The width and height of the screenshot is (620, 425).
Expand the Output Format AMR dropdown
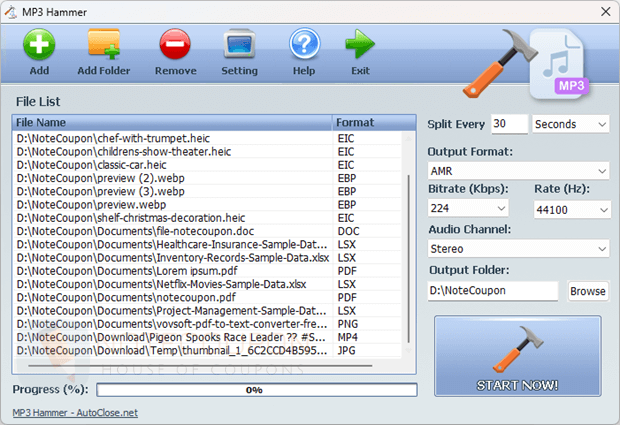click(x=518, y=171)
